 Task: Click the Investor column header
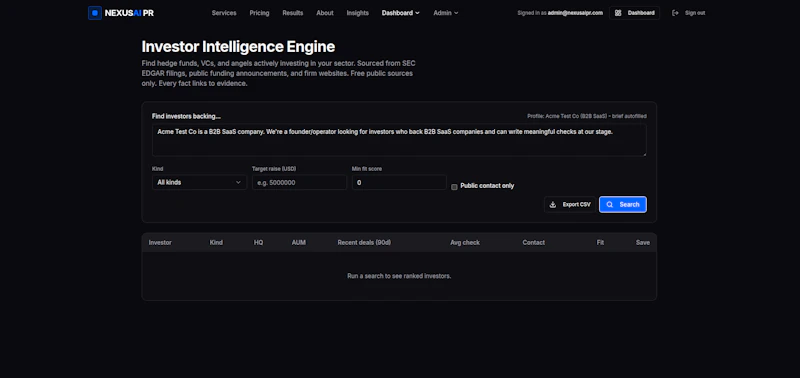tap(160, 243)
